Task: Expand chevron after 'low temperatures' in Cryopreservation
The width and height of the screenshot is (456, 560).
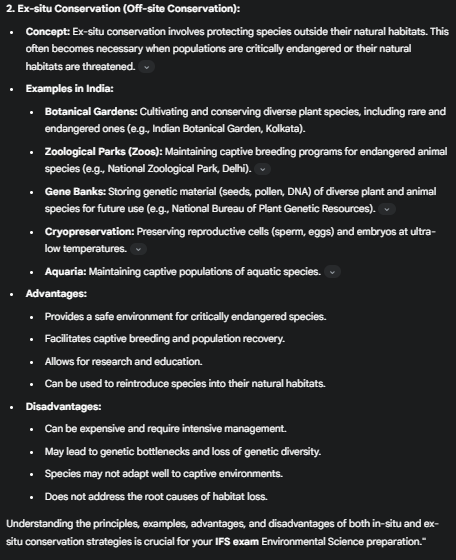Action: pos(139,249)
